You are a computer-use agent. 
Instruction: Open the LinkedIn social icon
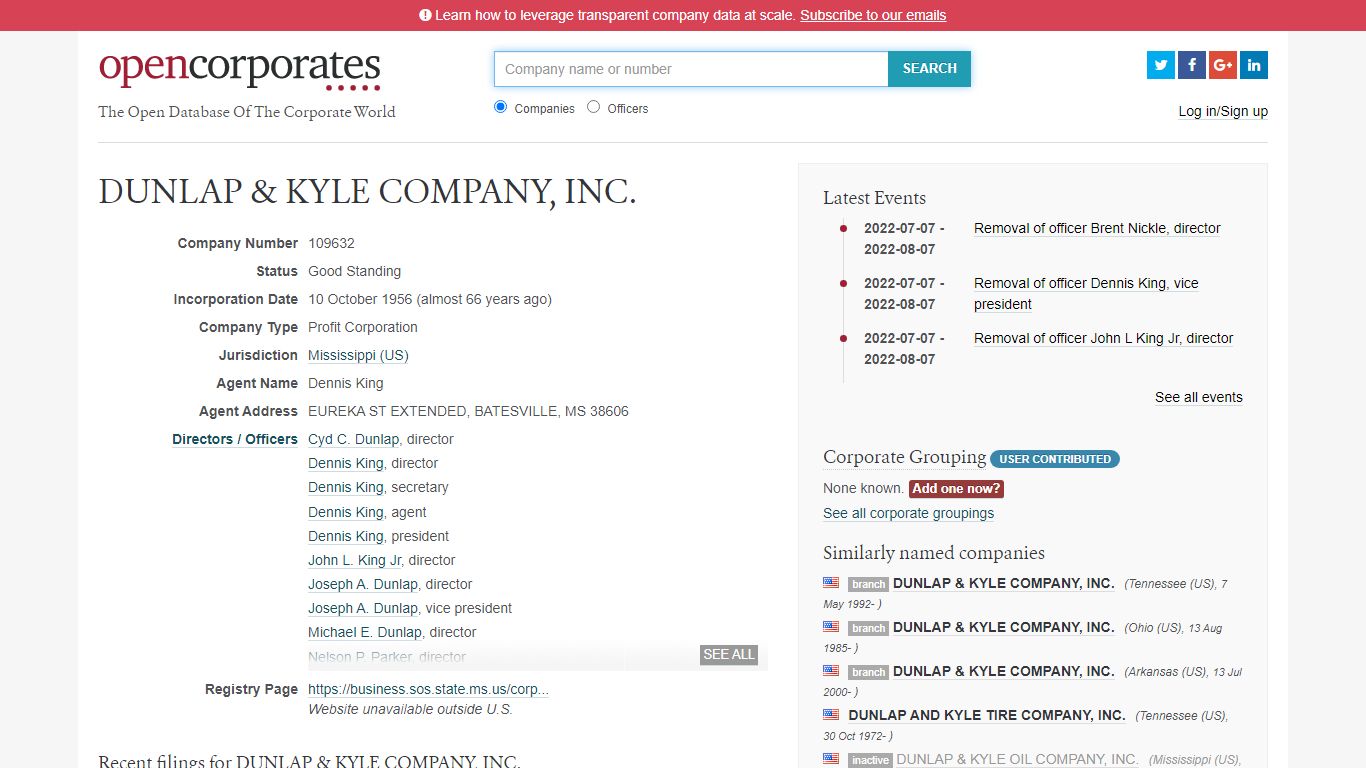tap(1254, 65)
